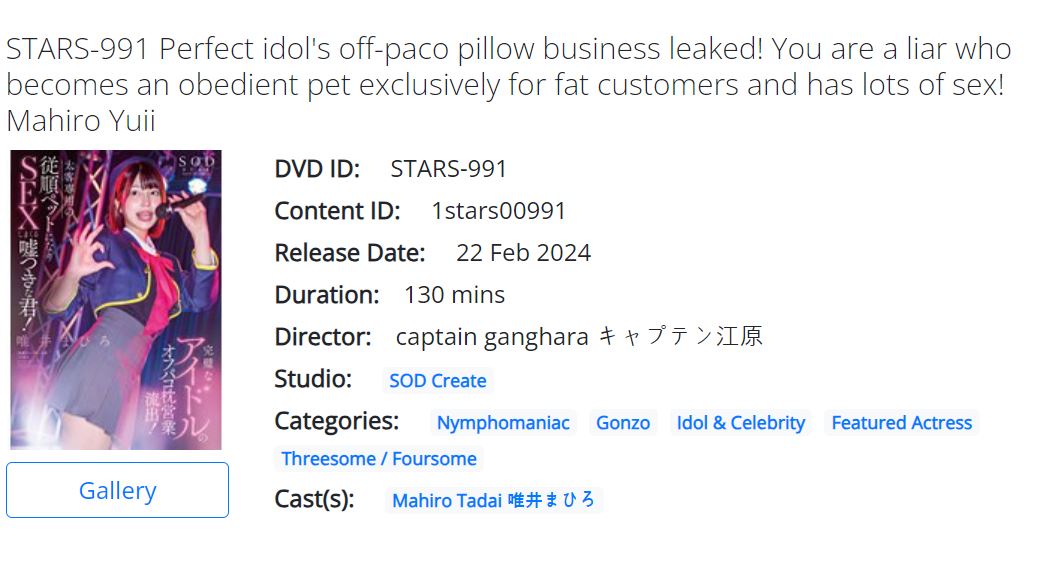Open the SOD Create studio link

[437, 381]
